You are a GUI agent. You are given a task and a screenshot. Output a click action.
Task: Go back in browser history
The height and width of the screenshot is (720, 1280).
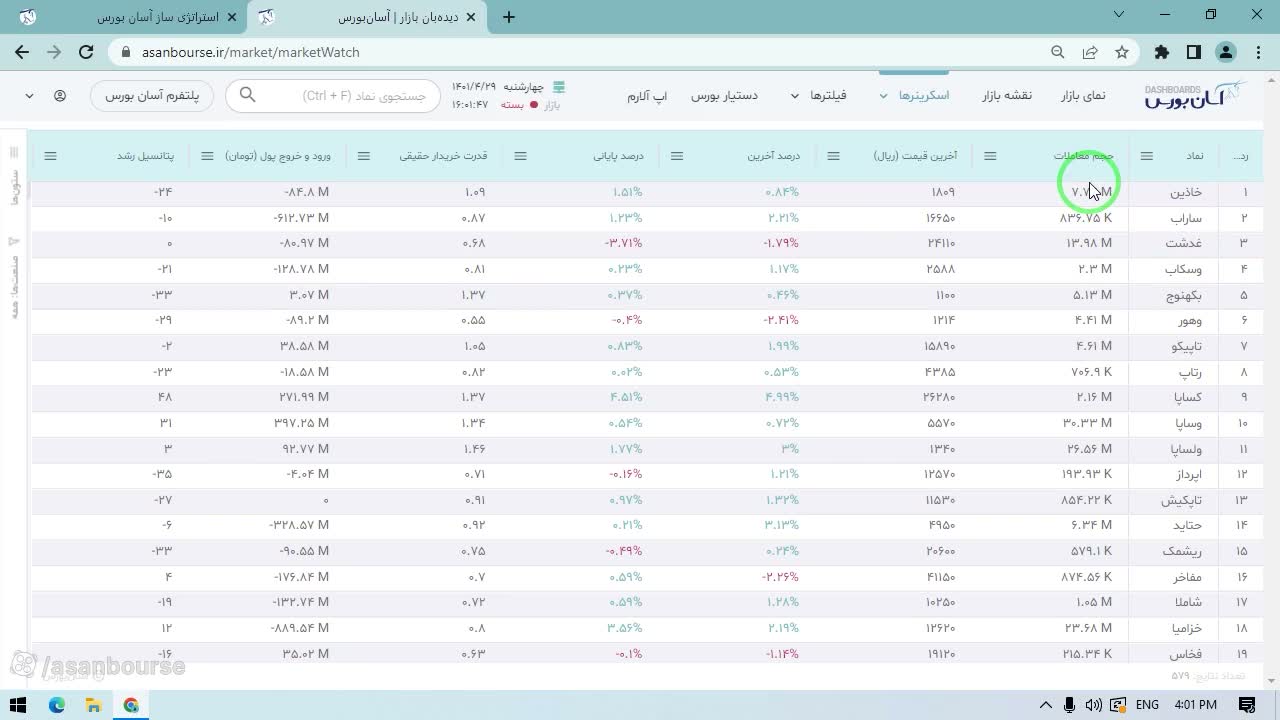(22, 52)
